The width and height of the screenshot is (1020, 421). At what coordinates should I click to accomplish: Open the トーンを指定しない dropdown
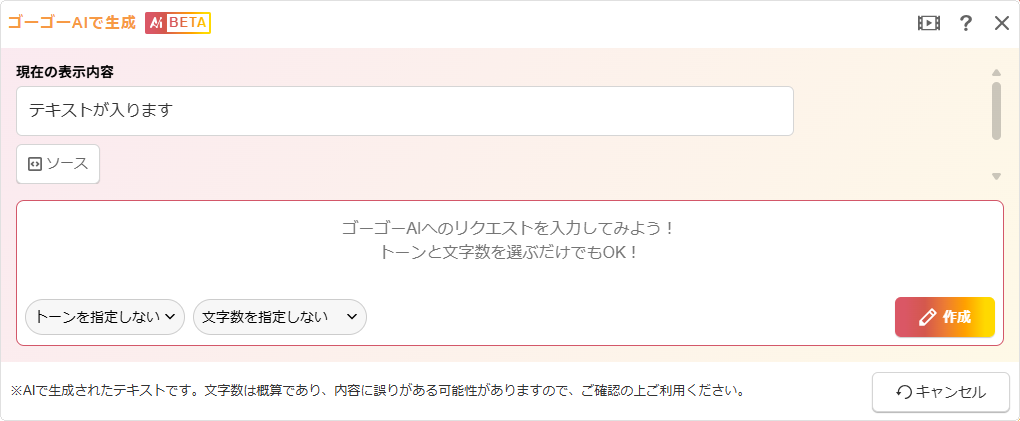pyautogui.click(x=104, y=317)
